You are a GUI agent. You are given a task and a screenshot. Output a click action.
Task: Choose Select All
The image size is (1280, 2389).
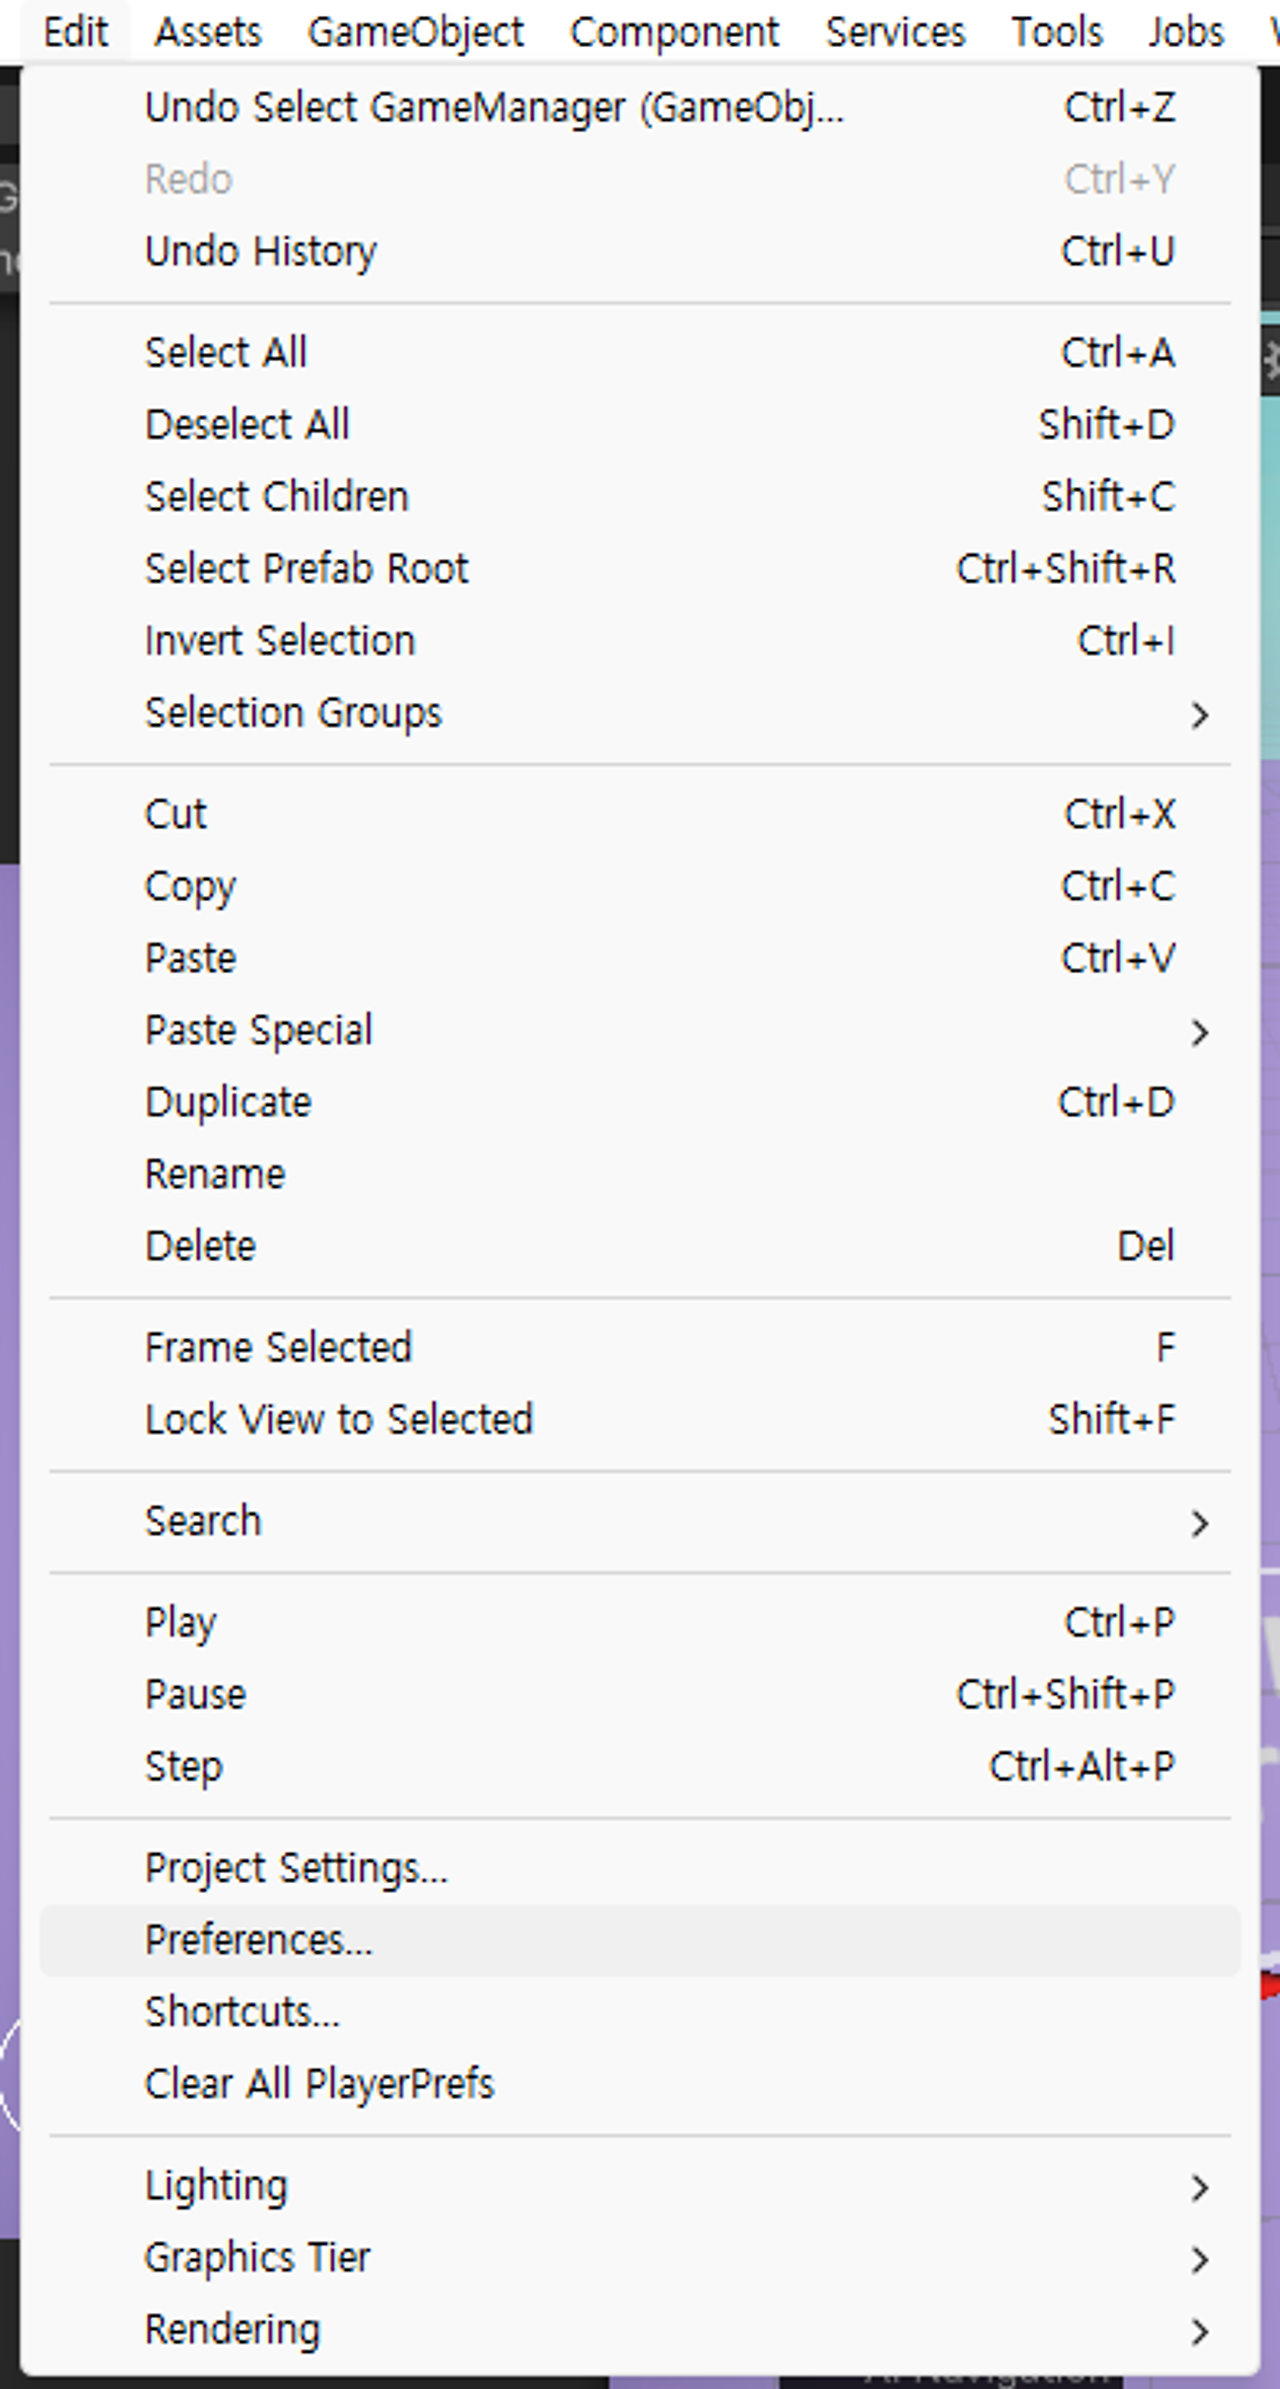(640, 352)
